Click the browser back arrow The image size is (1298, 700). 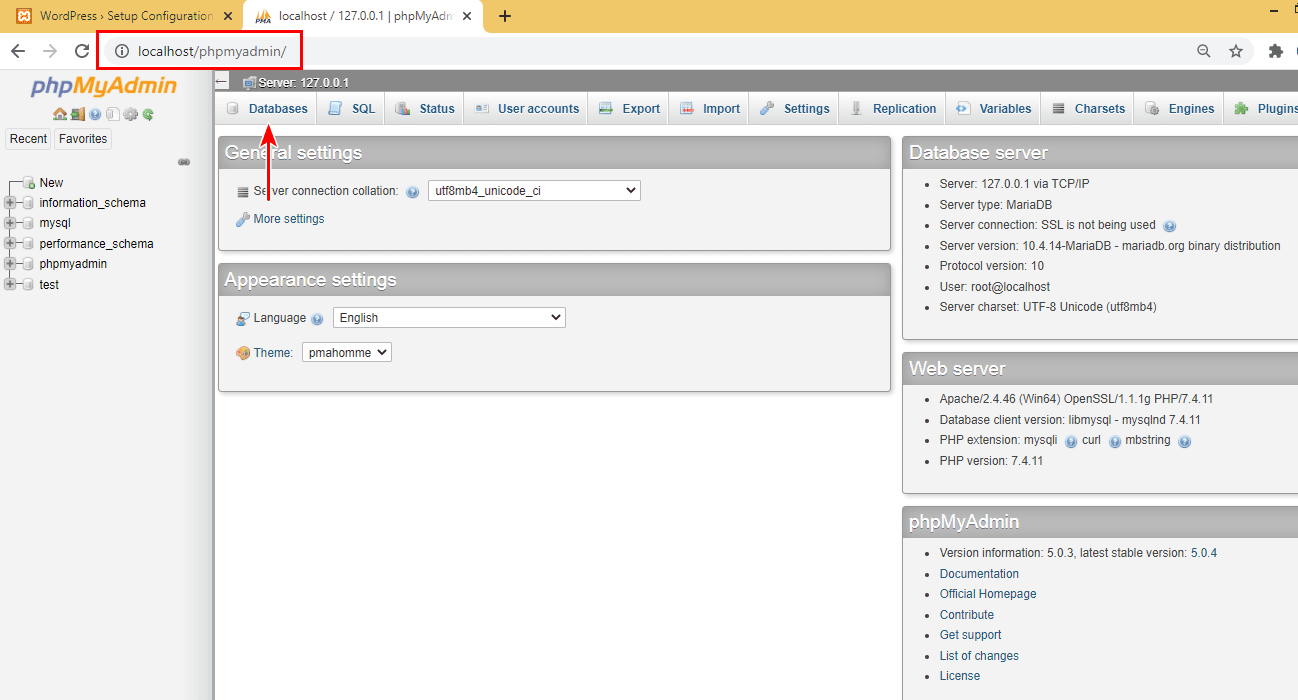[x=18, y=51]
